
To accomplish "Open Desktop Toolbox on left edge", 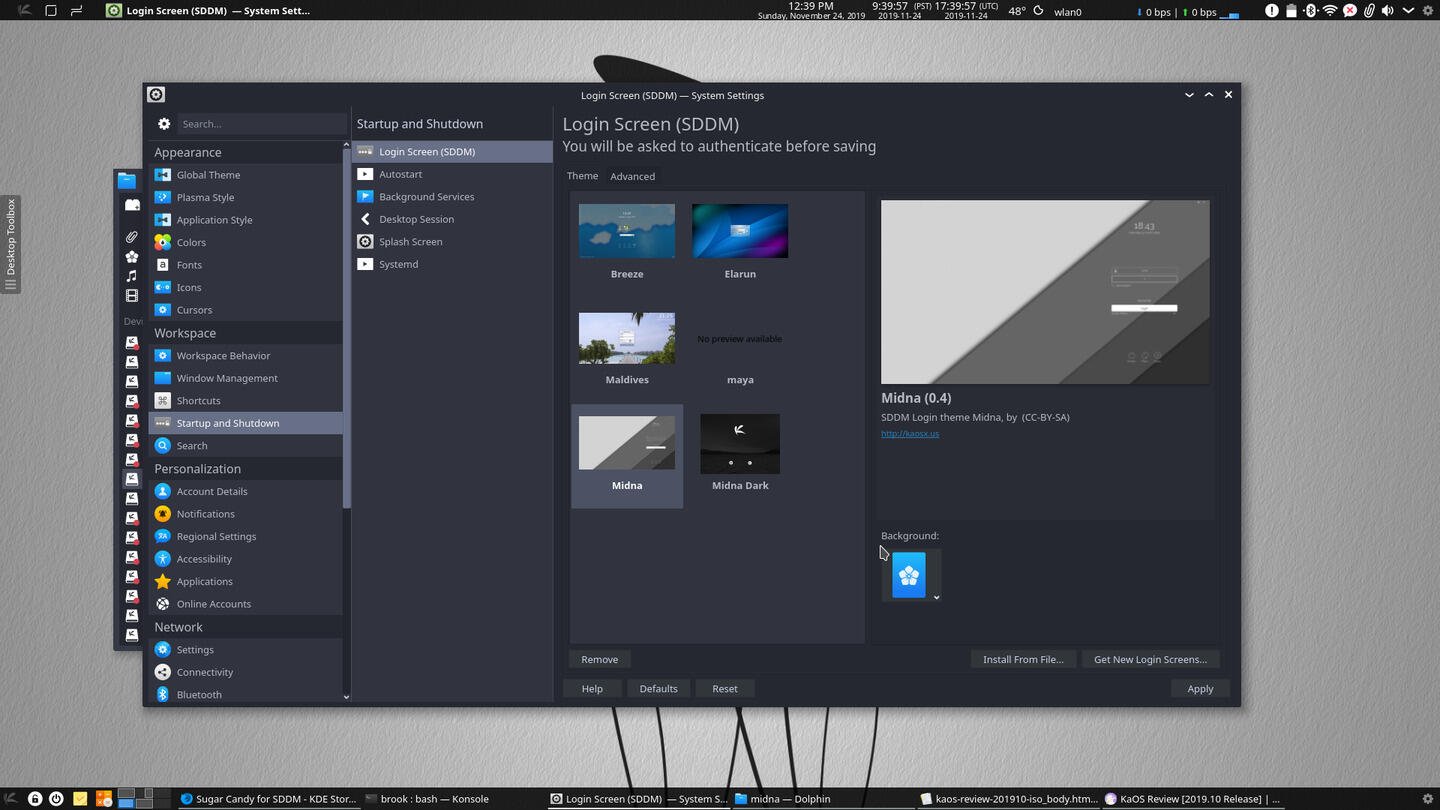I will [x=11, y=244].
